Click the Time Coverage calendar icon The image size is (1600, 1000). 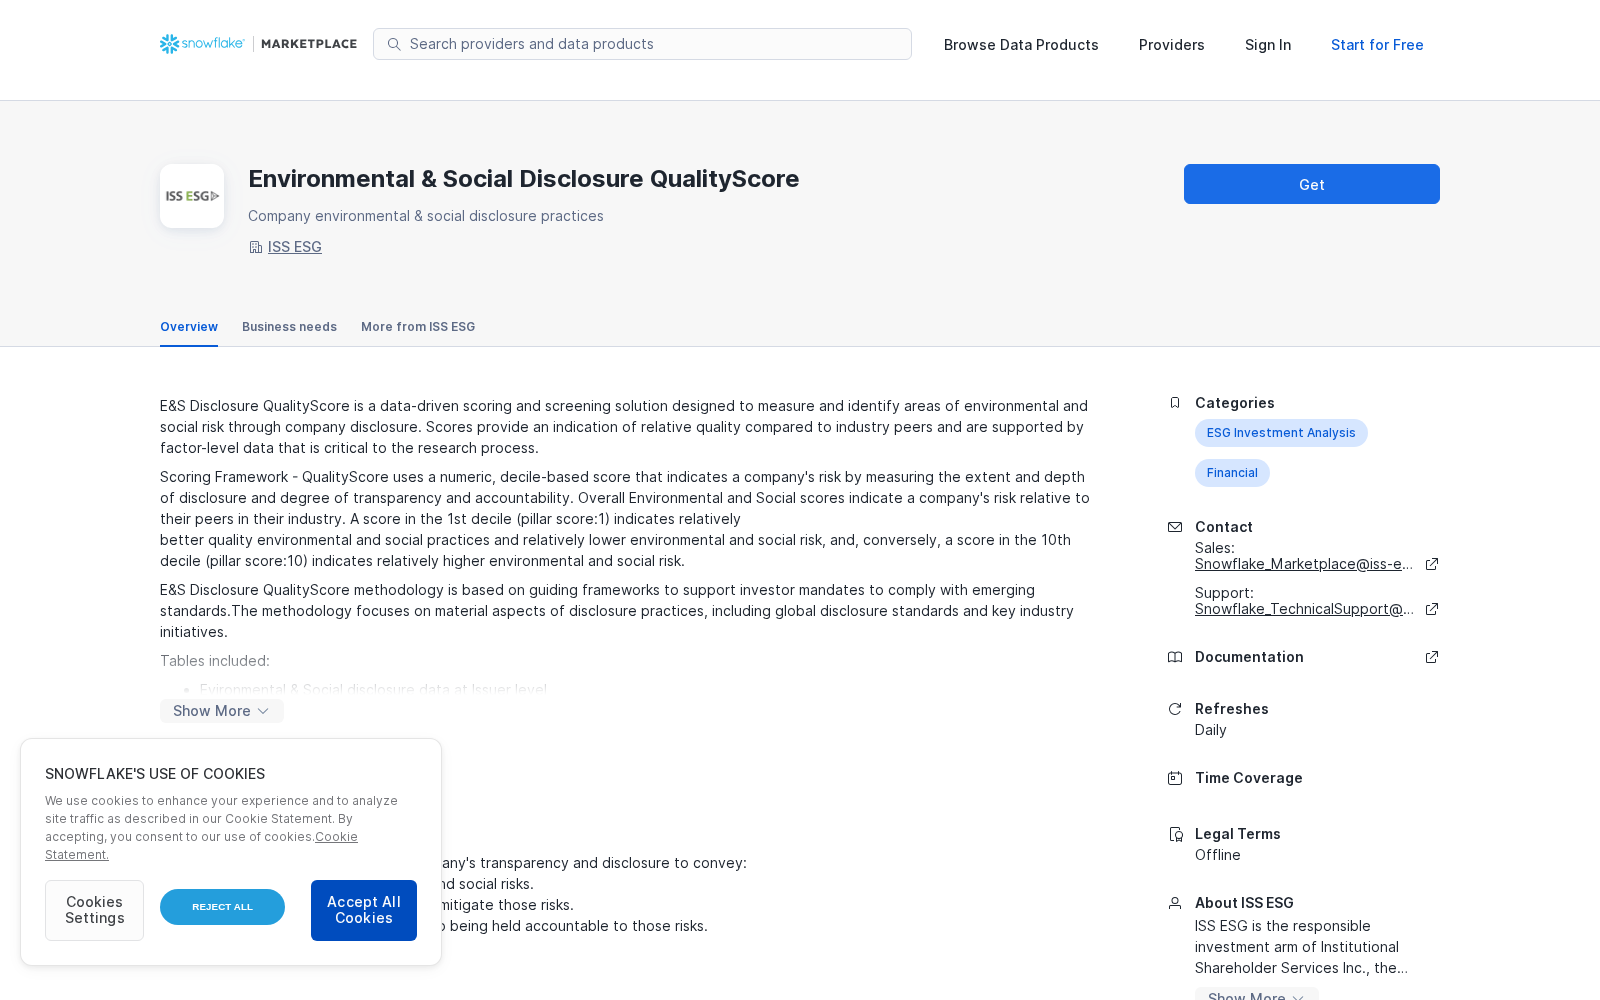pos(1175,778)
